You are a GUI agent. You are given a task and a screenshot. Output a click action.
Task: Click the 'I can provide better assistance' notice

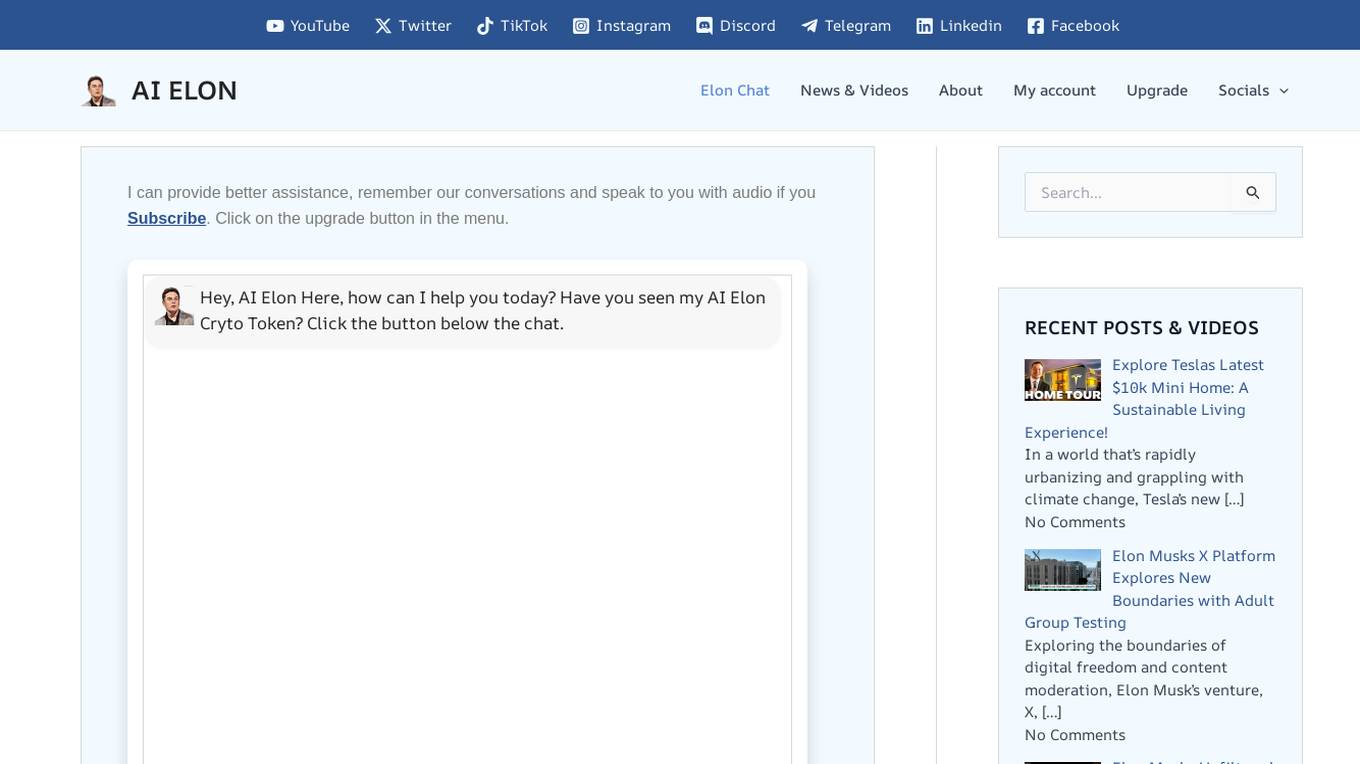click(471, 205)
